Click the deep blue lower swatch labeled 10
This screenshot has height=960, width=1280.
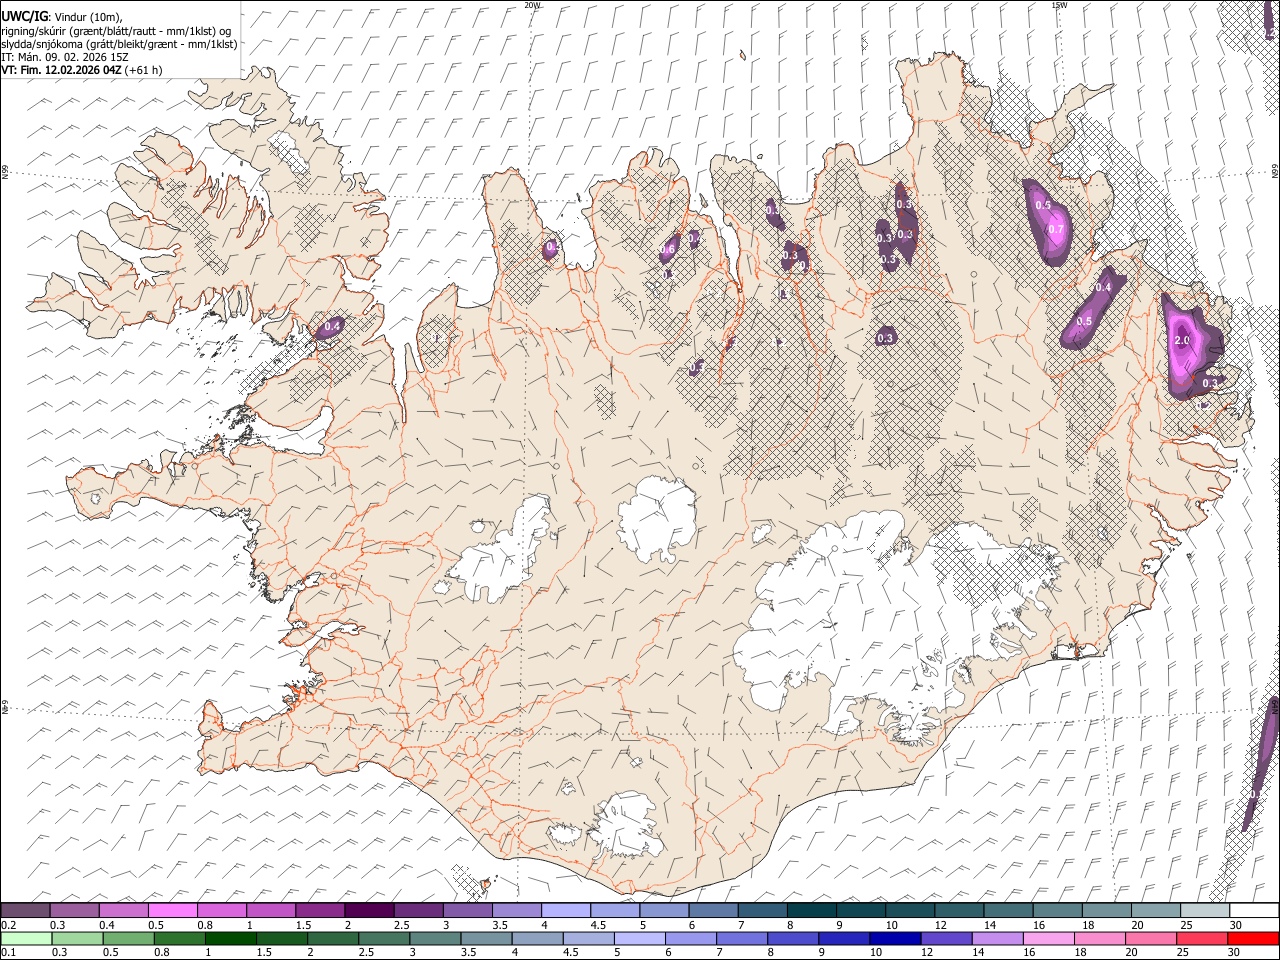pos(894,938)
